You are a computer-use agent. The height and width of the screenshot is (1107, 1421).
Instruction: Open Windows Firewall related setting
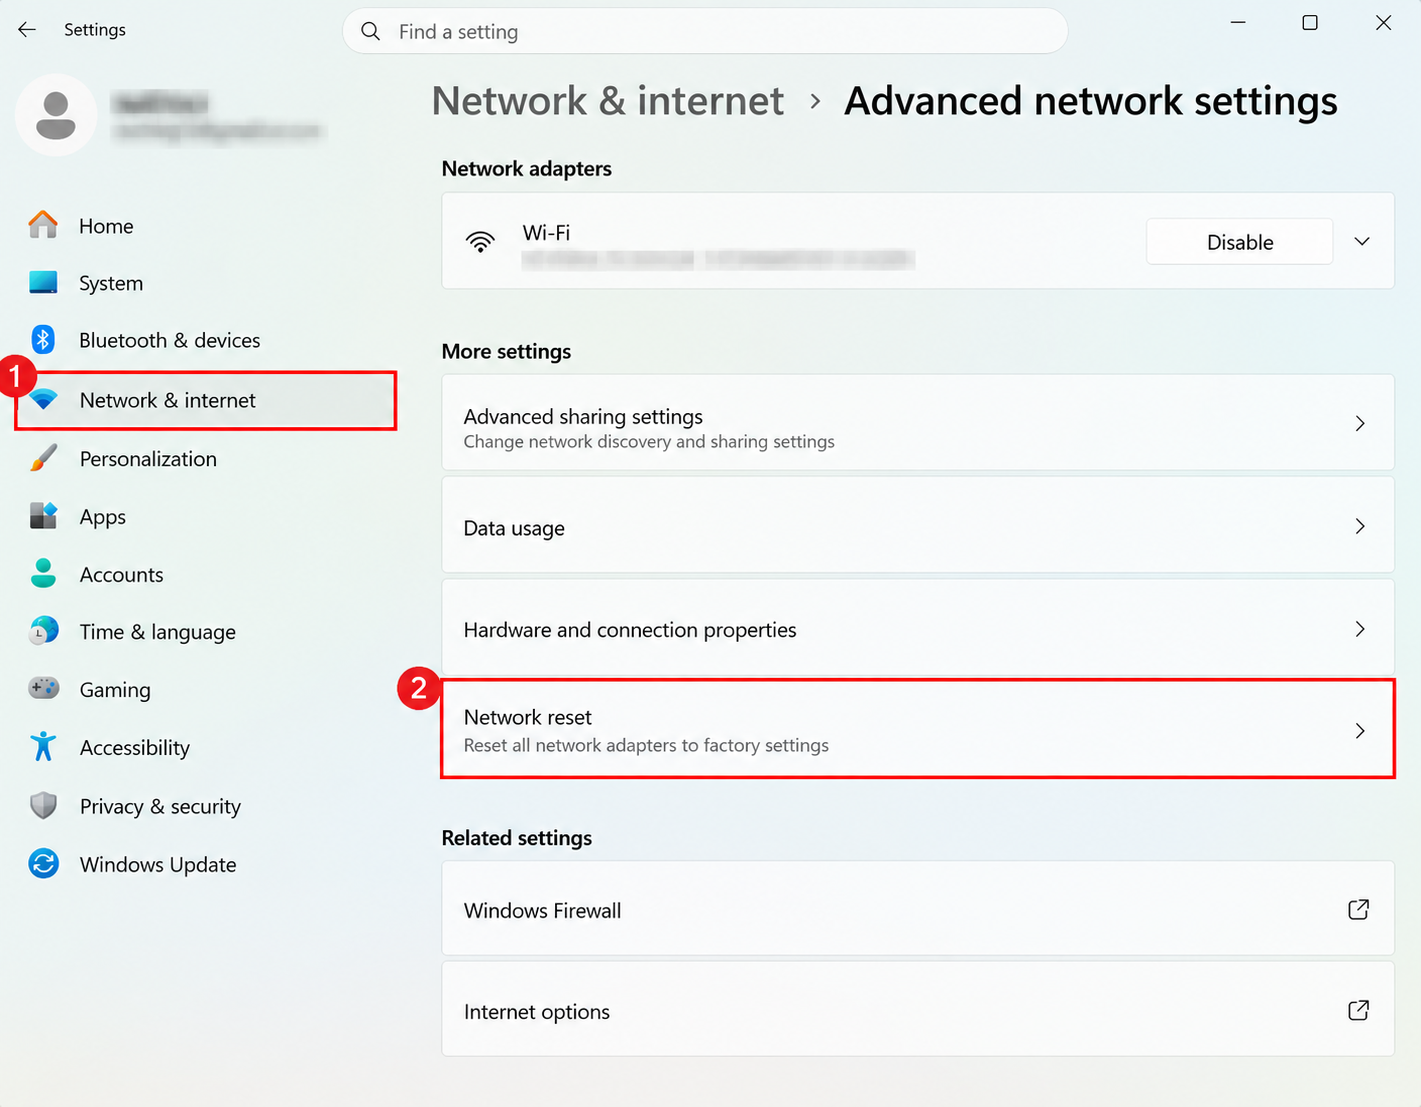pos(918,909)
